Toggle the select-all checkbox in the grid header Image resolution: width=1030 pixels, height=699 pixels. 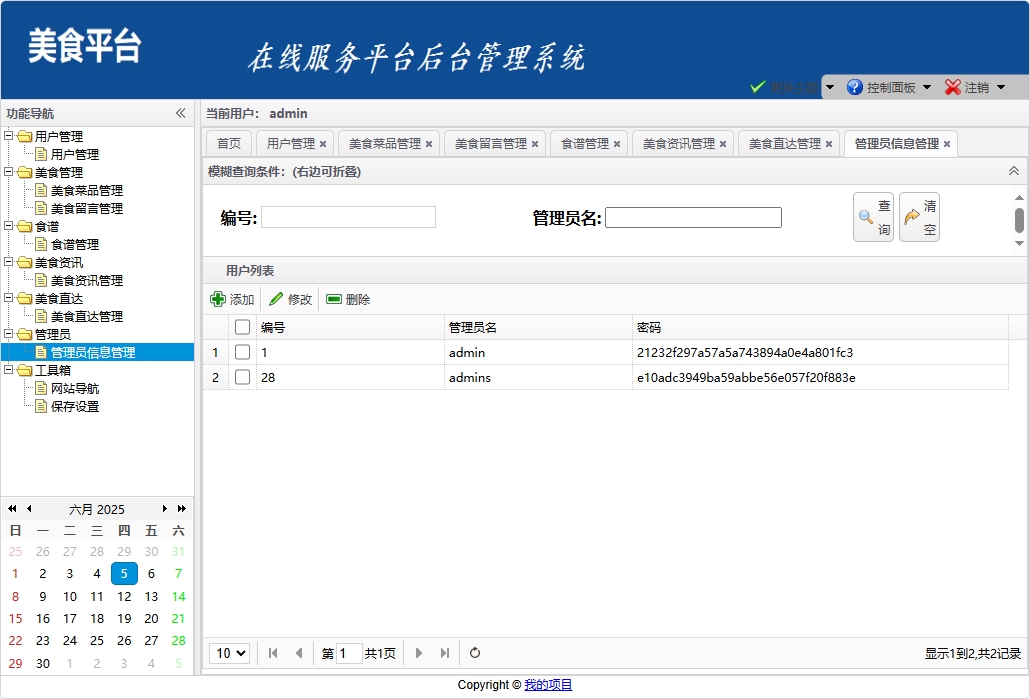240,327
